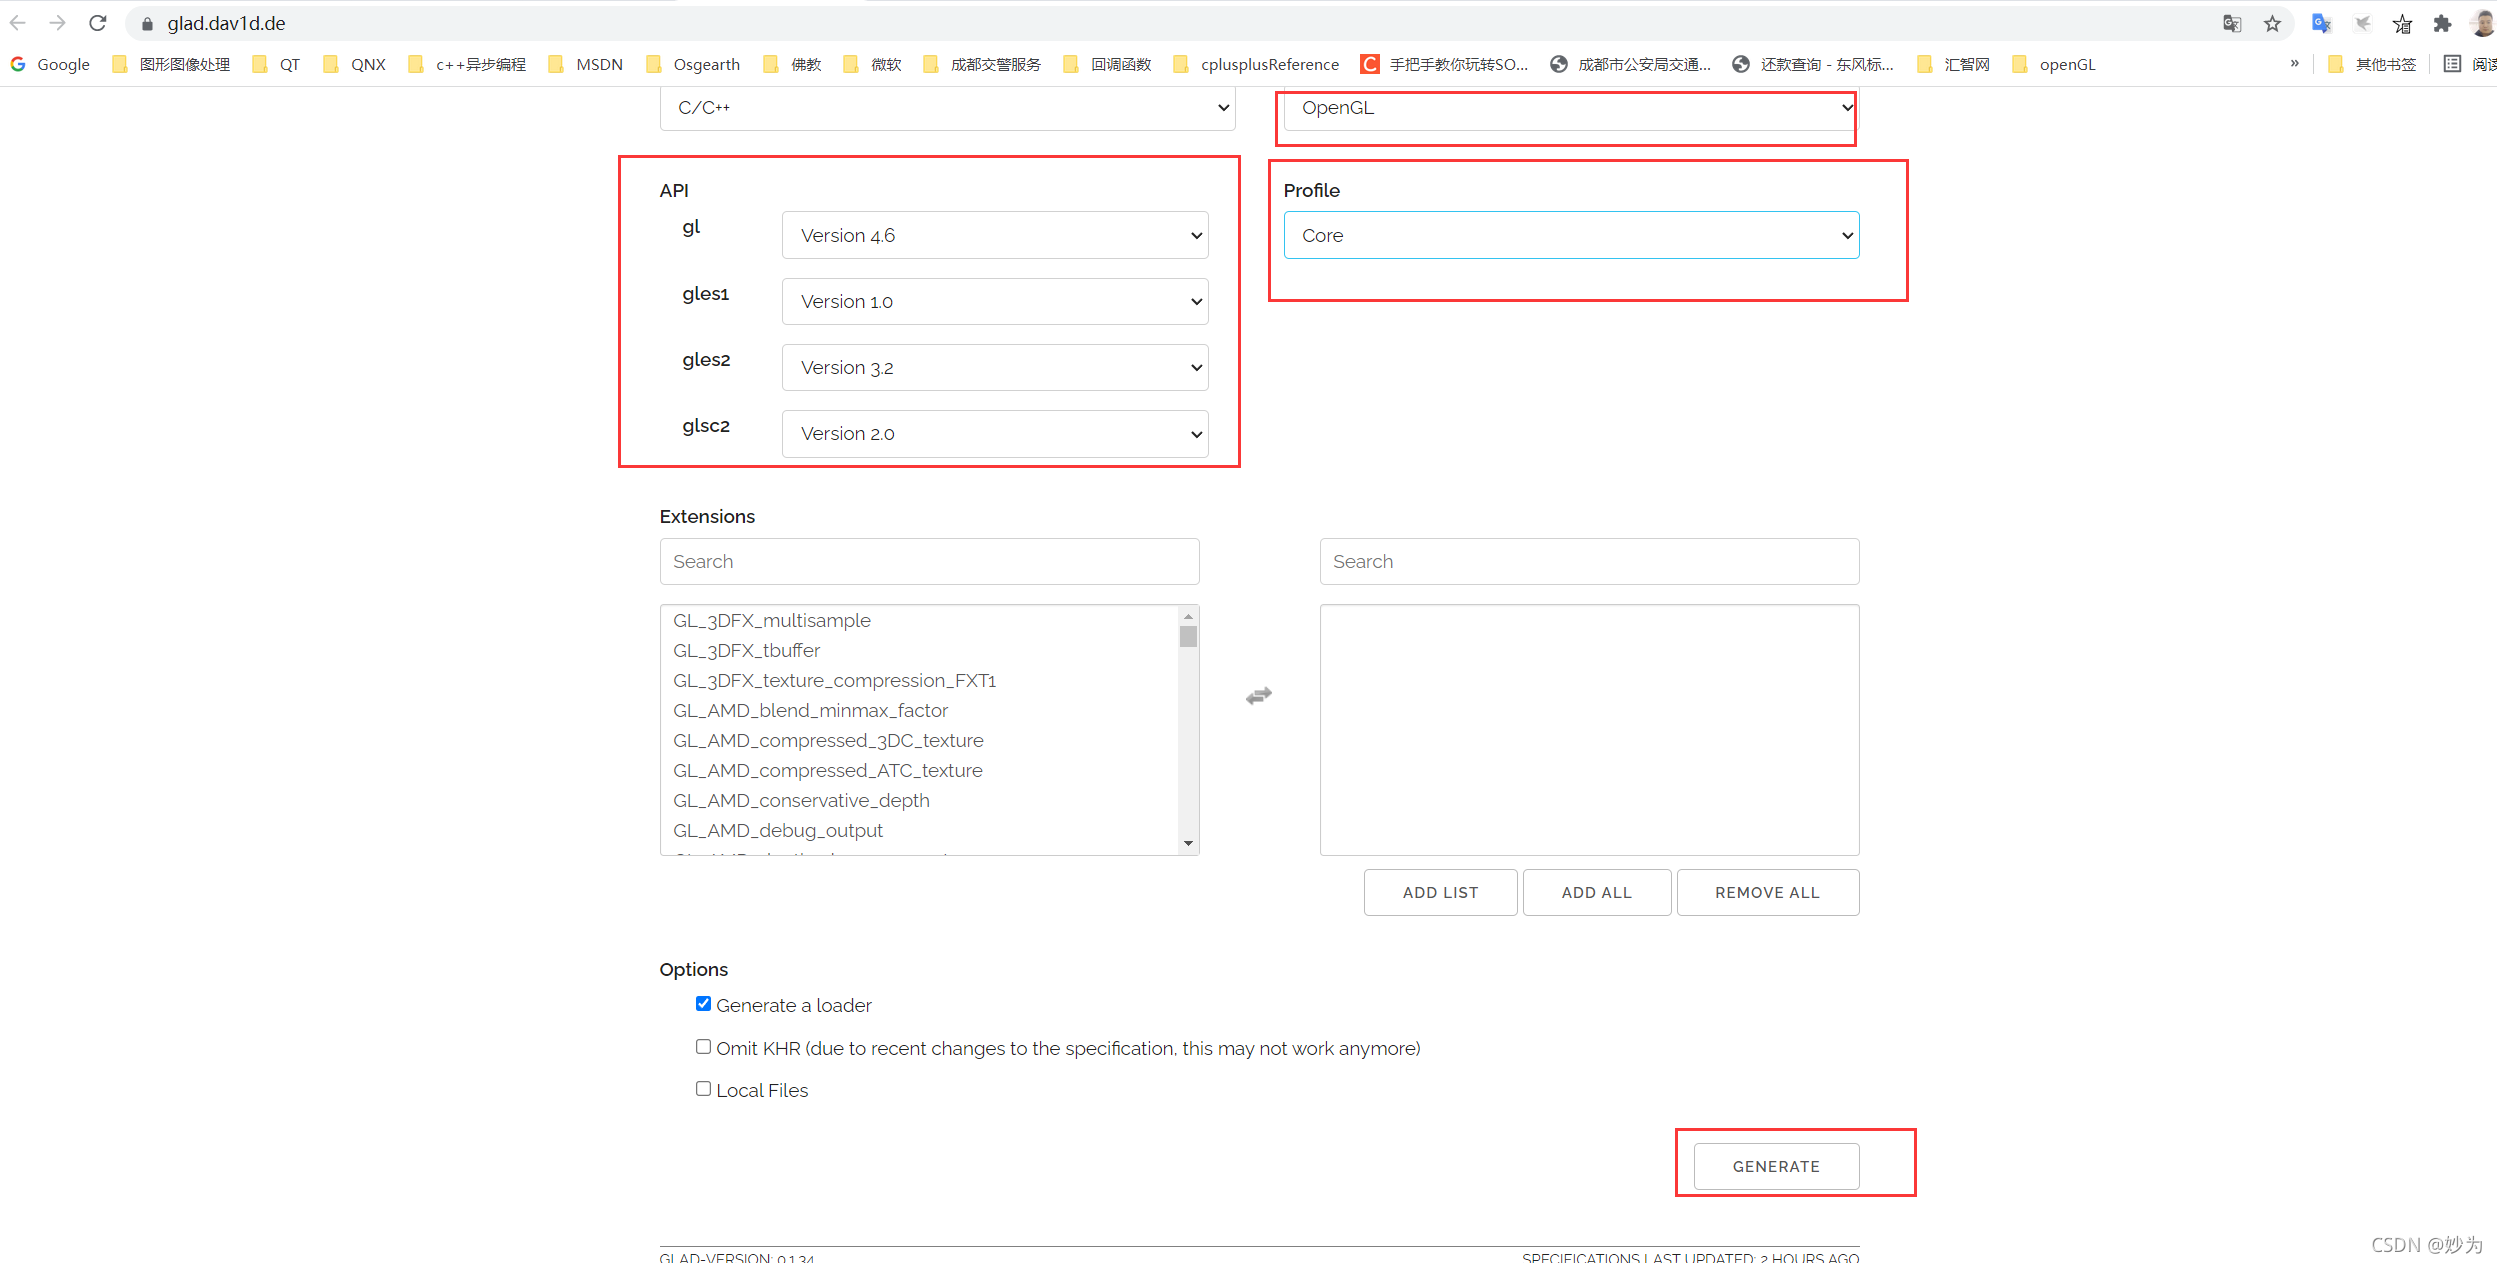Open the gl Version 4.6 dropdown

(x=994, y=235)
